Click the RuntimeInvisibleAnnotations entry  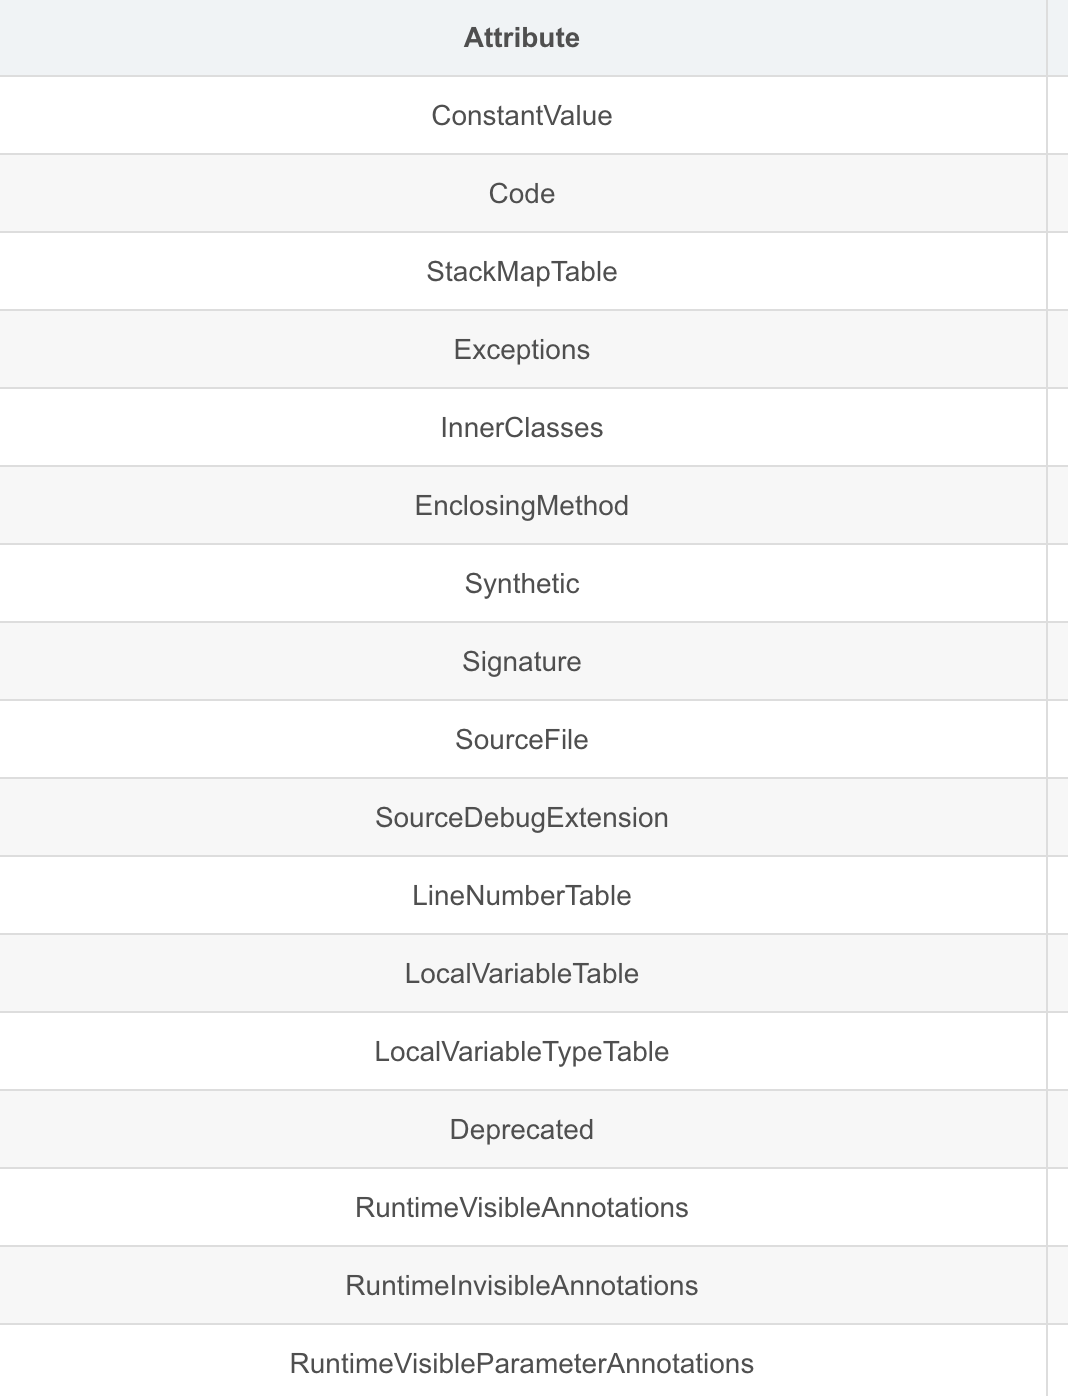[x=521, y=1286]
